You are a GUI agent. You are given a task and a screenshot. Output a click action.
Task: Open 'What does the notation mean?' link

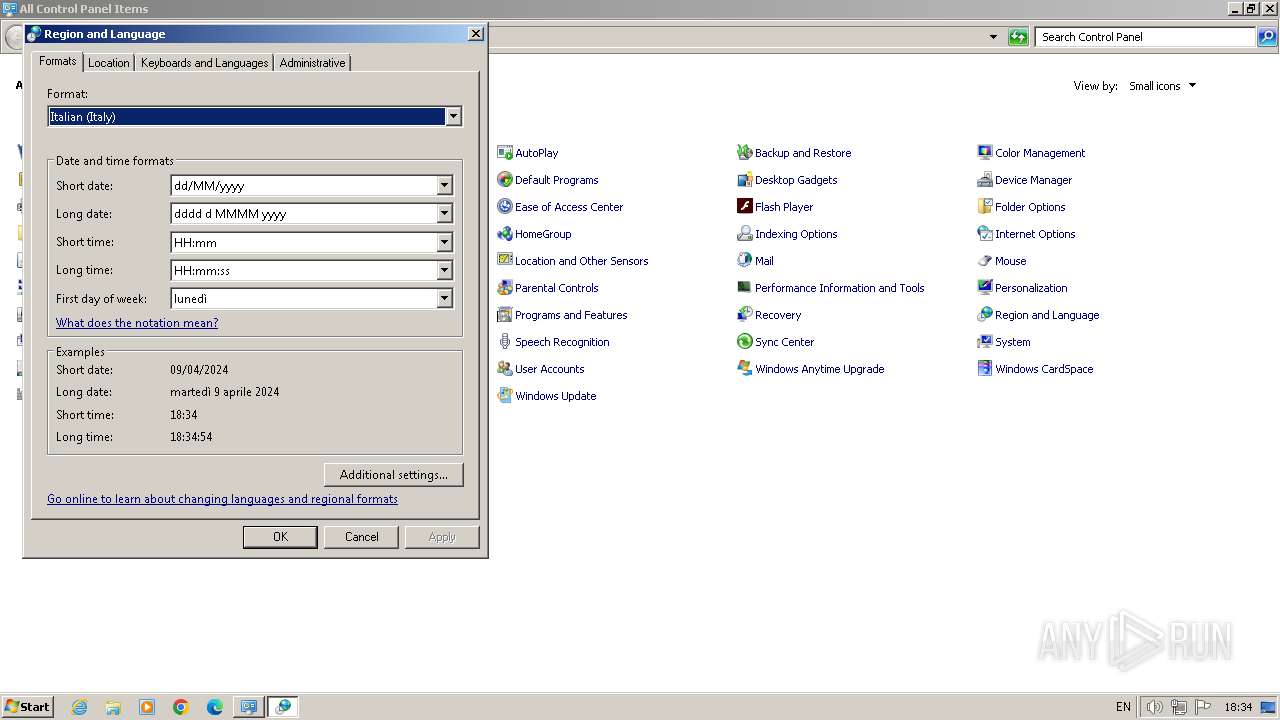pyautogui.click(x=137, y=323)
